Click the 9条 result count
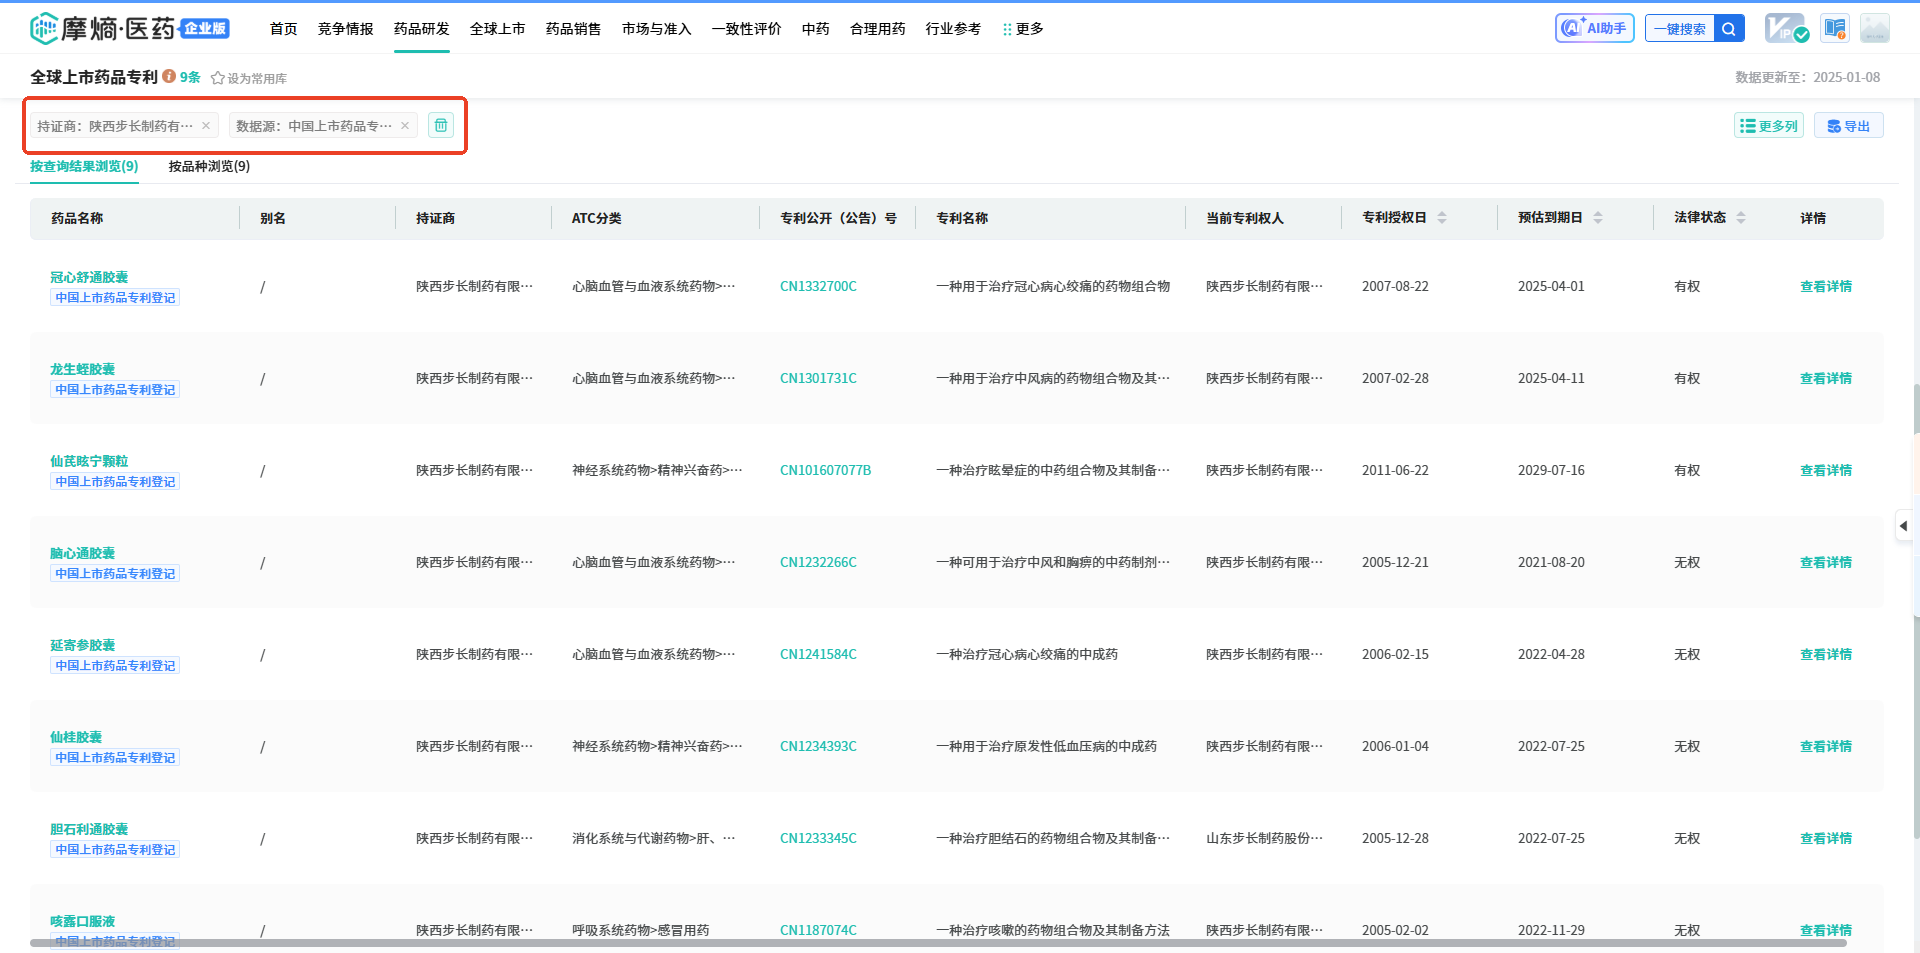Image resolution: width=1920 pixels, height=953 pixels. [190, 77]
